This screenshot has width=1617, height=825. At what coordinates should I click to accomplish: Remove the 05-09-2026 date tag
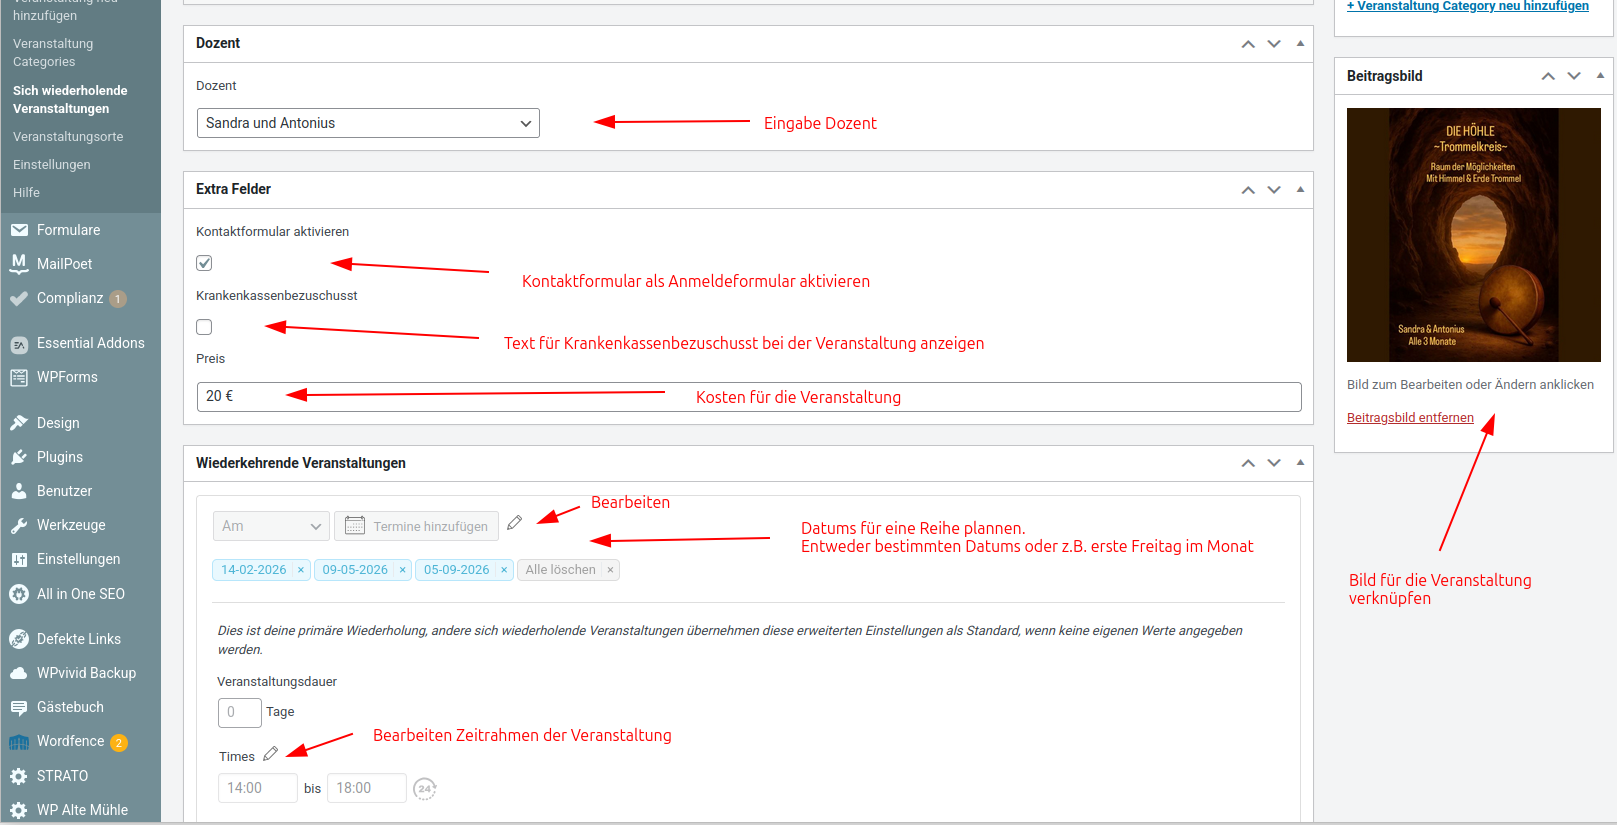(x=504, y=570)
